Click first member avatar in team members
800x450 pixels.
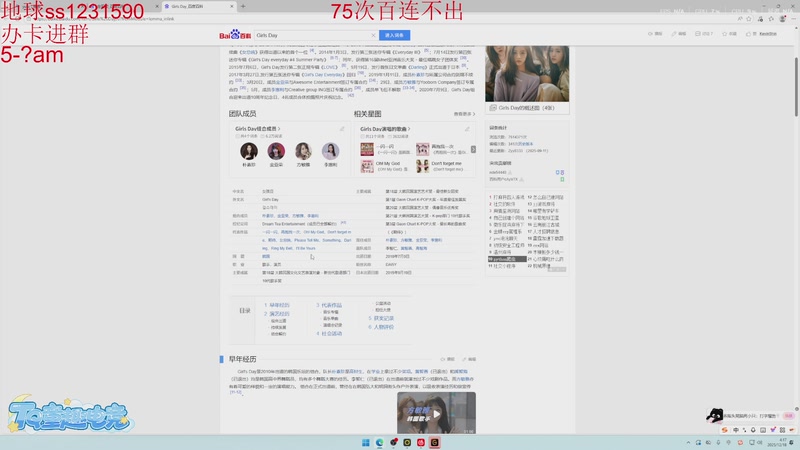tap(249, 151)
